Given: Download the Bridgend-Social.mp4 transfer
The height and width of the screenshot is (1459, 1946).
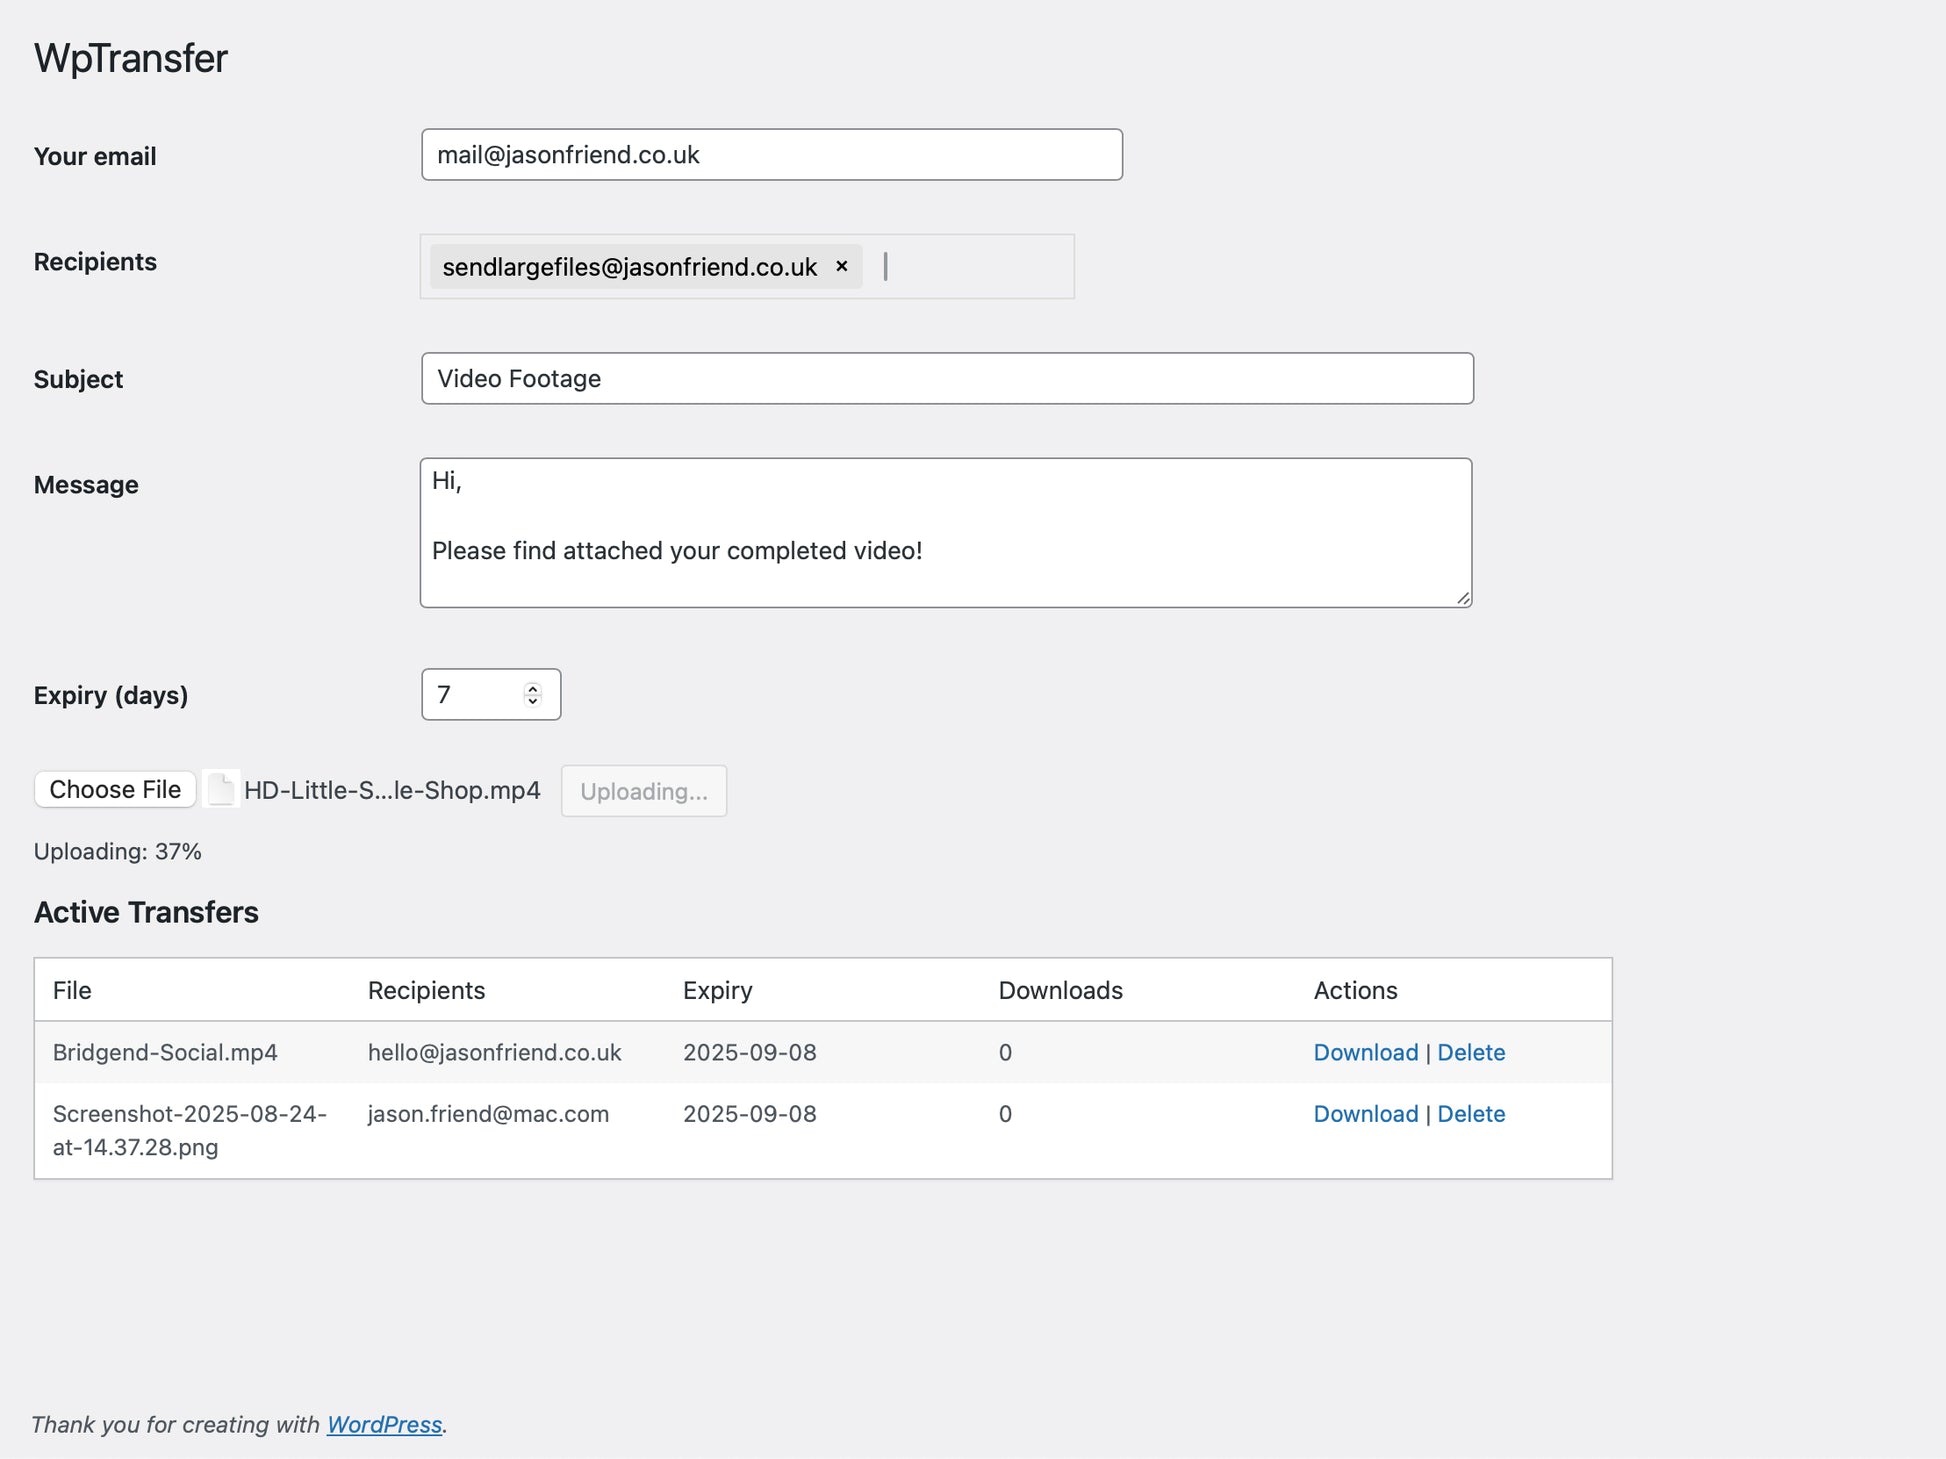Looking at the screenshot, I should 1365,1053.
